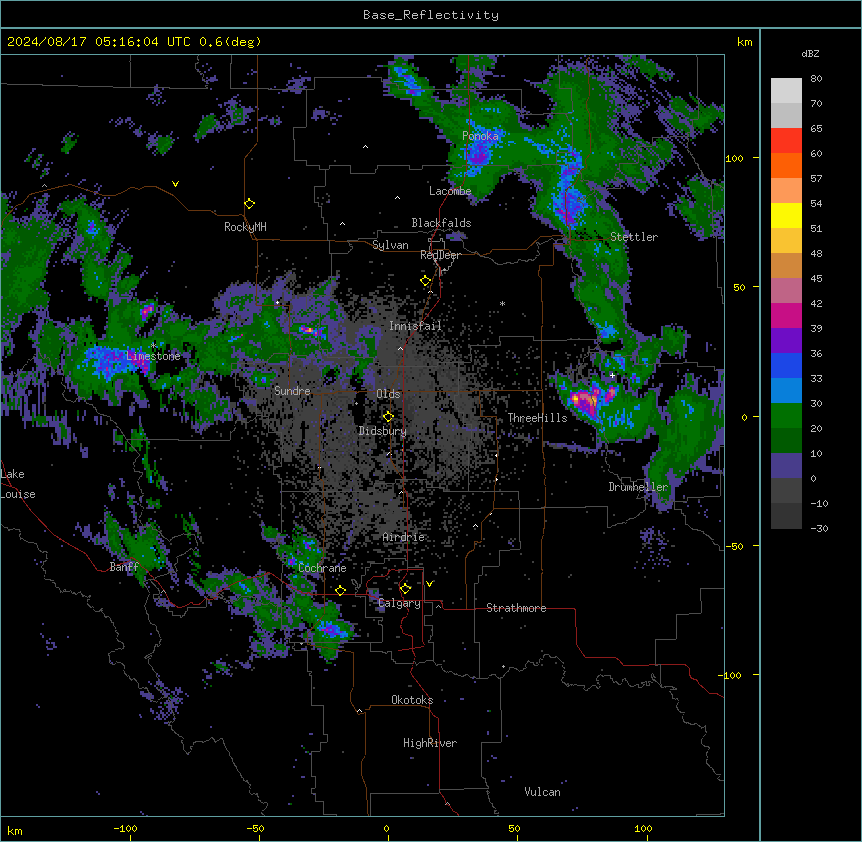
Task: Pick the slate 10-0 dBZ legend swatch
Action: (x=786, y=466)
